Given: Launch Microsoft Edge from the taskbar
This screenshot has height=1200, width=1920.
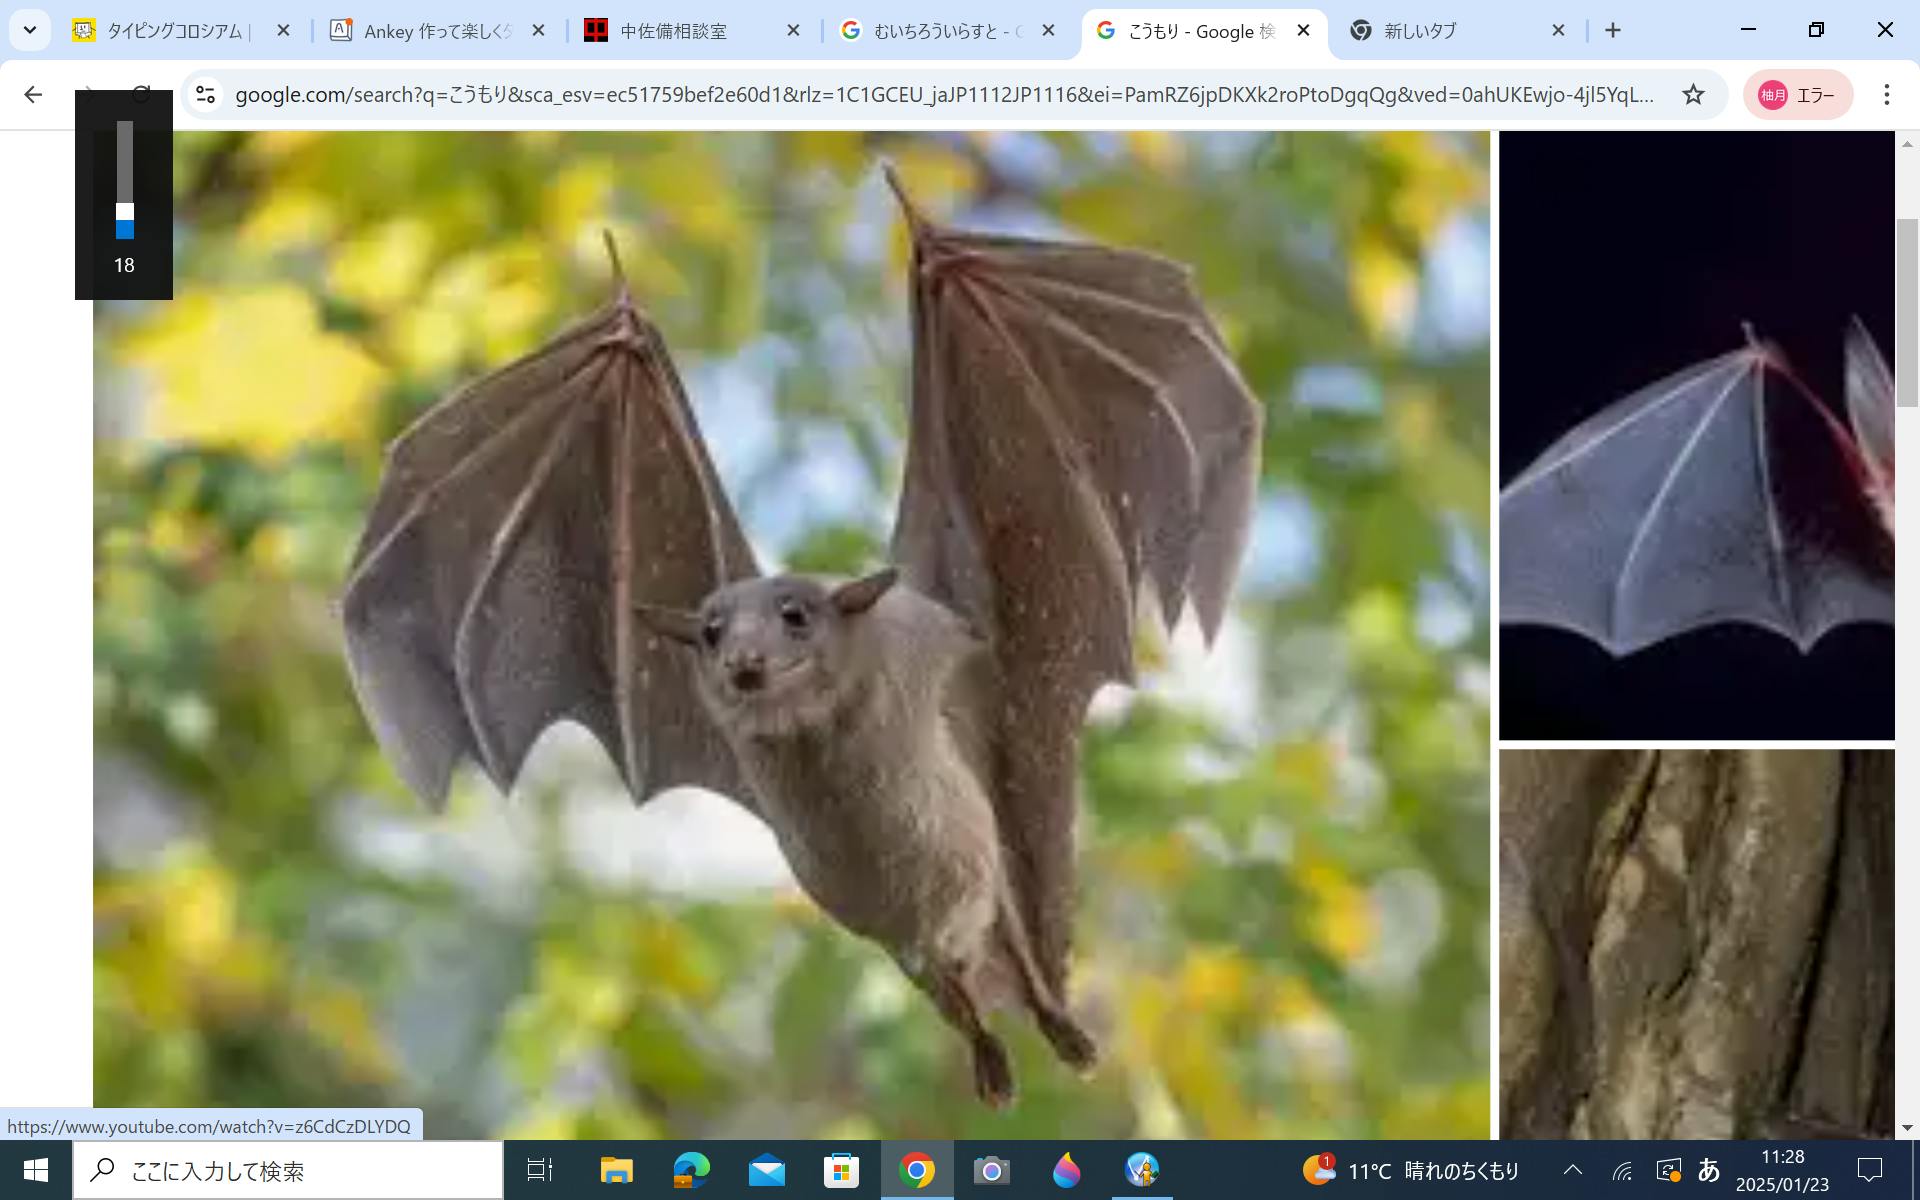Looking at the screenshot, I should coord(691,1170).
